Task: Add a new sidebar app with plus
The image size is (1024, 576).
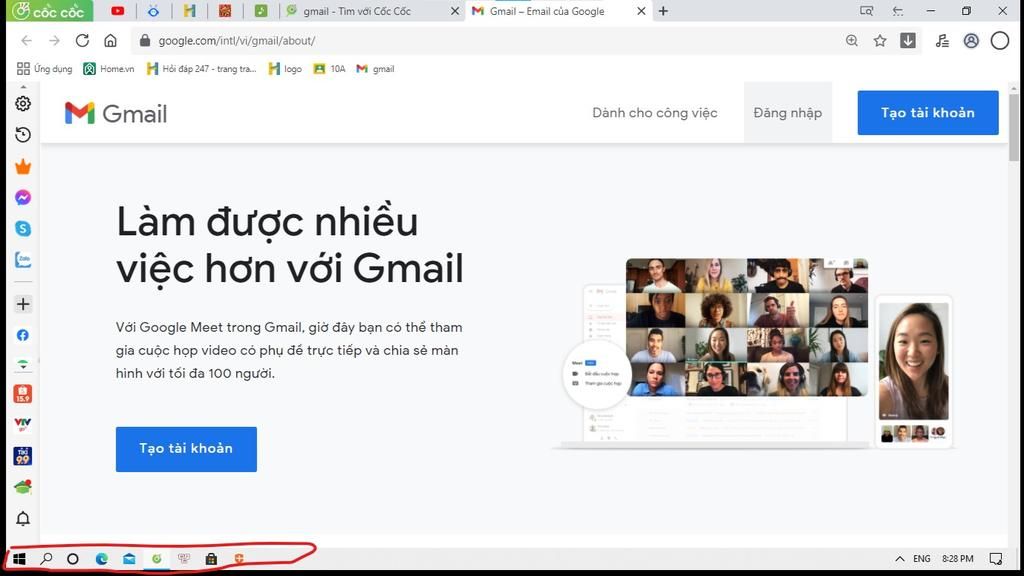Action: tap(23, 304)
